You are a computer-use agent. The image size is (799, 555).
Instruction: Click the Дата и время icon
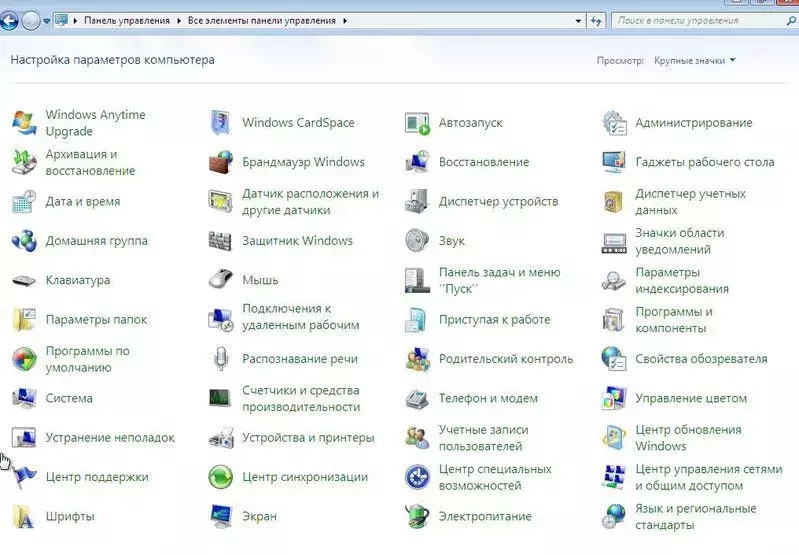[24, 201]
